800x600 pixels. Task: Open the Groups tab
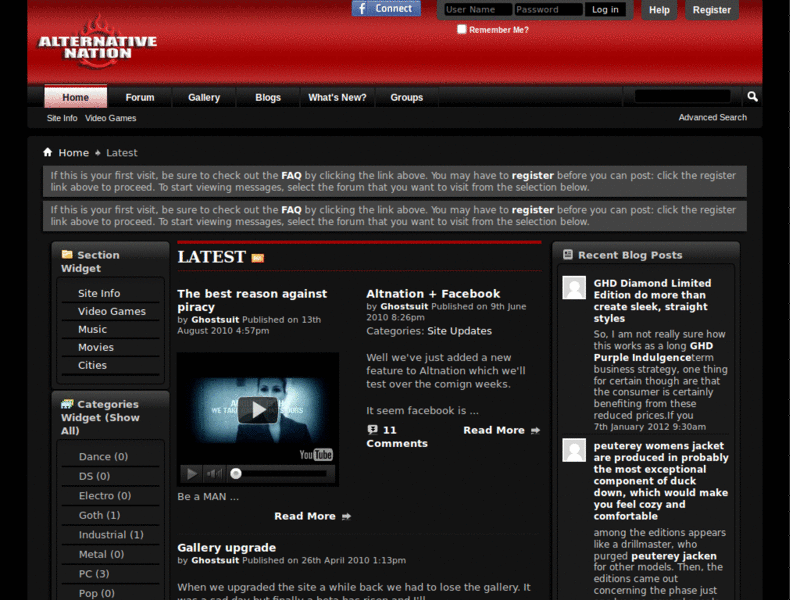pos(407,97)
